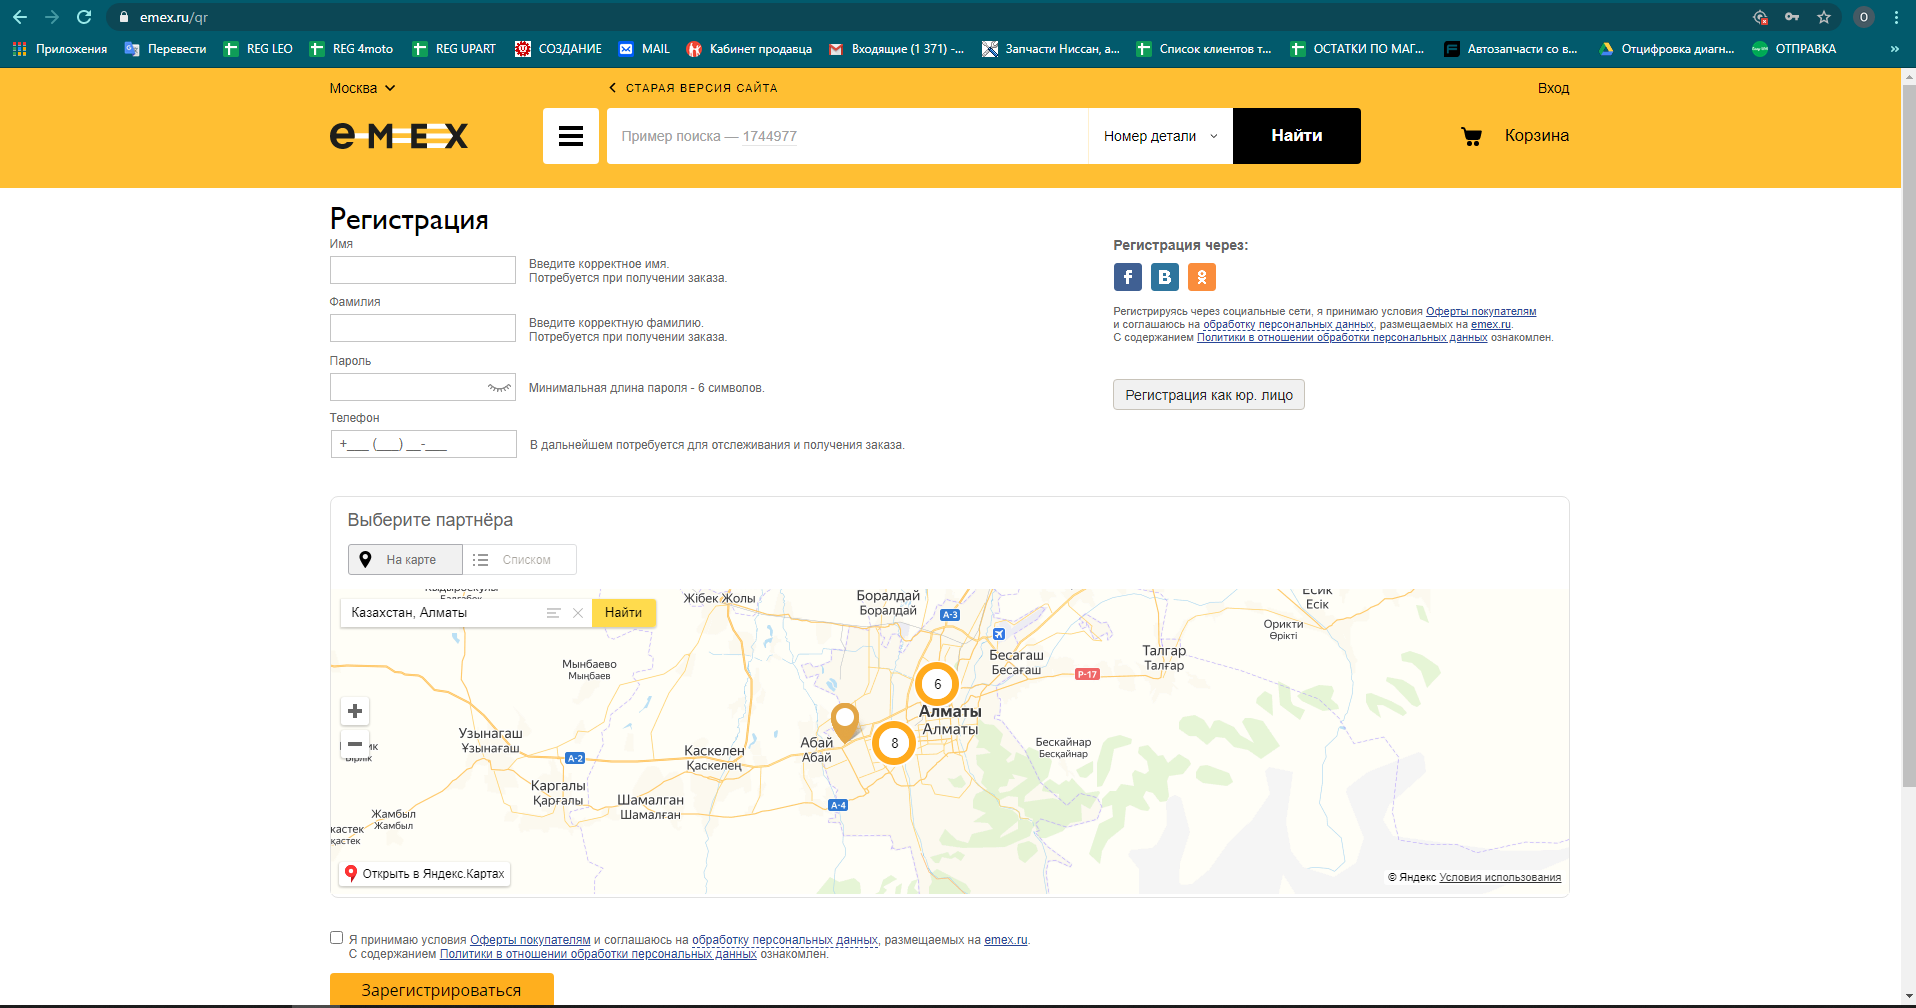Open ОТПРАВКА bookmark
The image size is (1916, 1008).
tap(1794, 49)
